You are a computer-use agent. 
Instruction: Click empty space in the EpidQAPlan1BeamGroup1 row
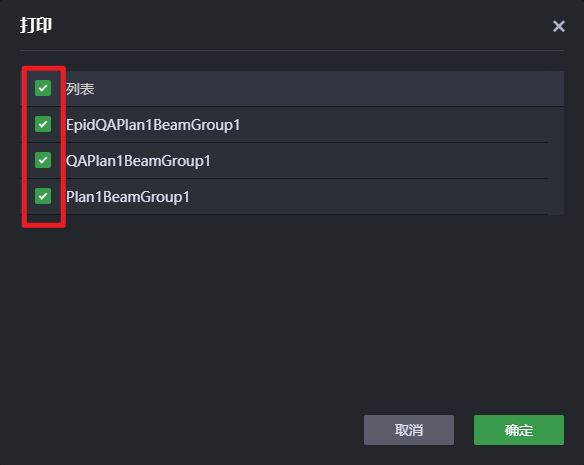point(391,125)
